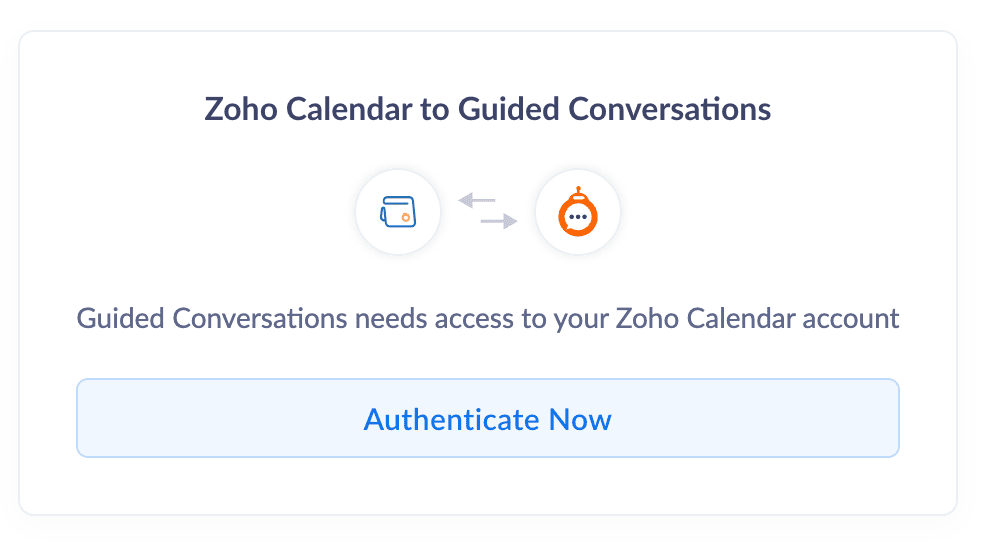Click "Zoho Calendar account" in the description
The image size is (994, 548).
point(757,319)
